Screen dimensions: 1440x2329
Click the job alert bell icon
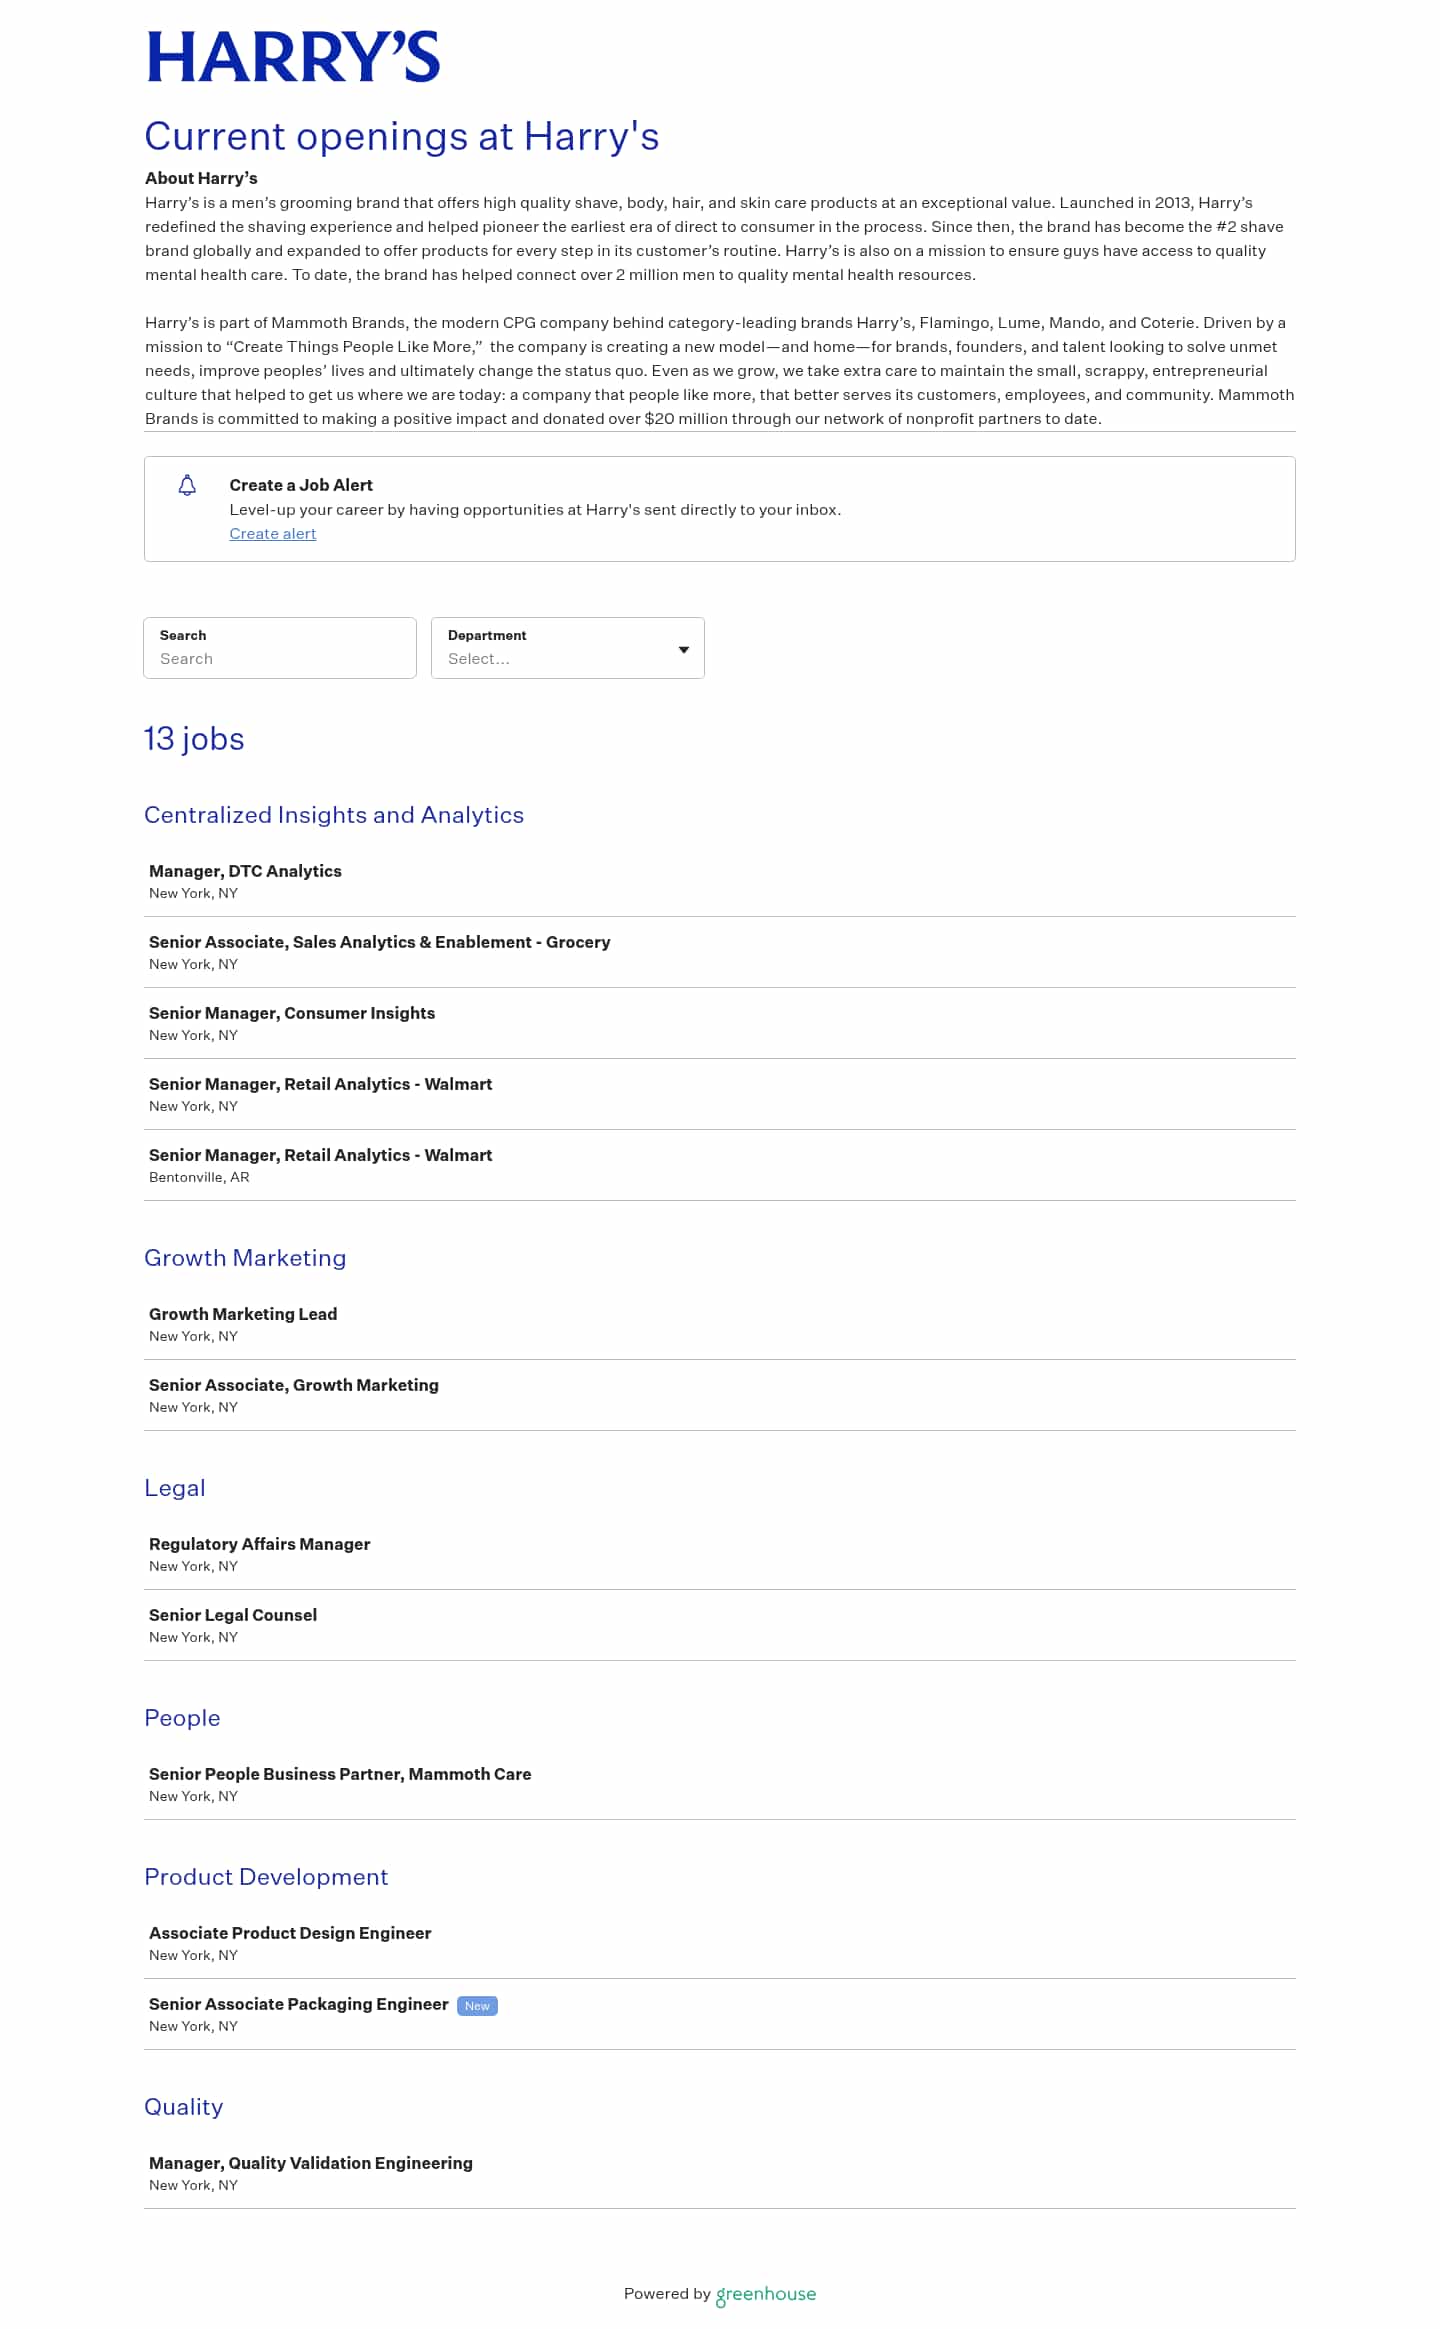point(187,485)
